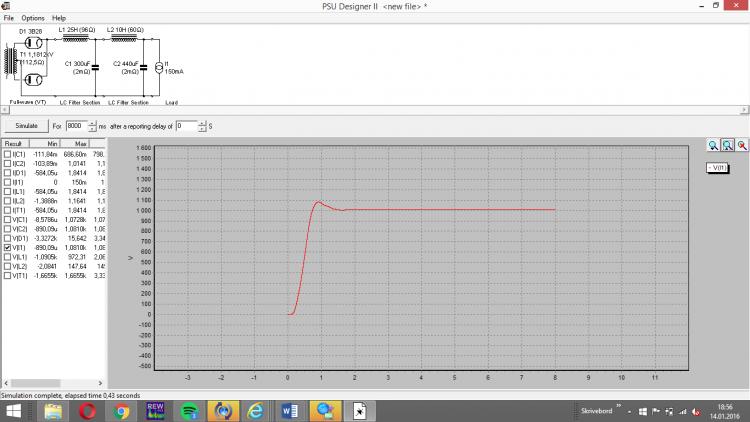The image size is (750, 422).
Task: Click the V(C2) row label
Action: [x=20, y=229]
